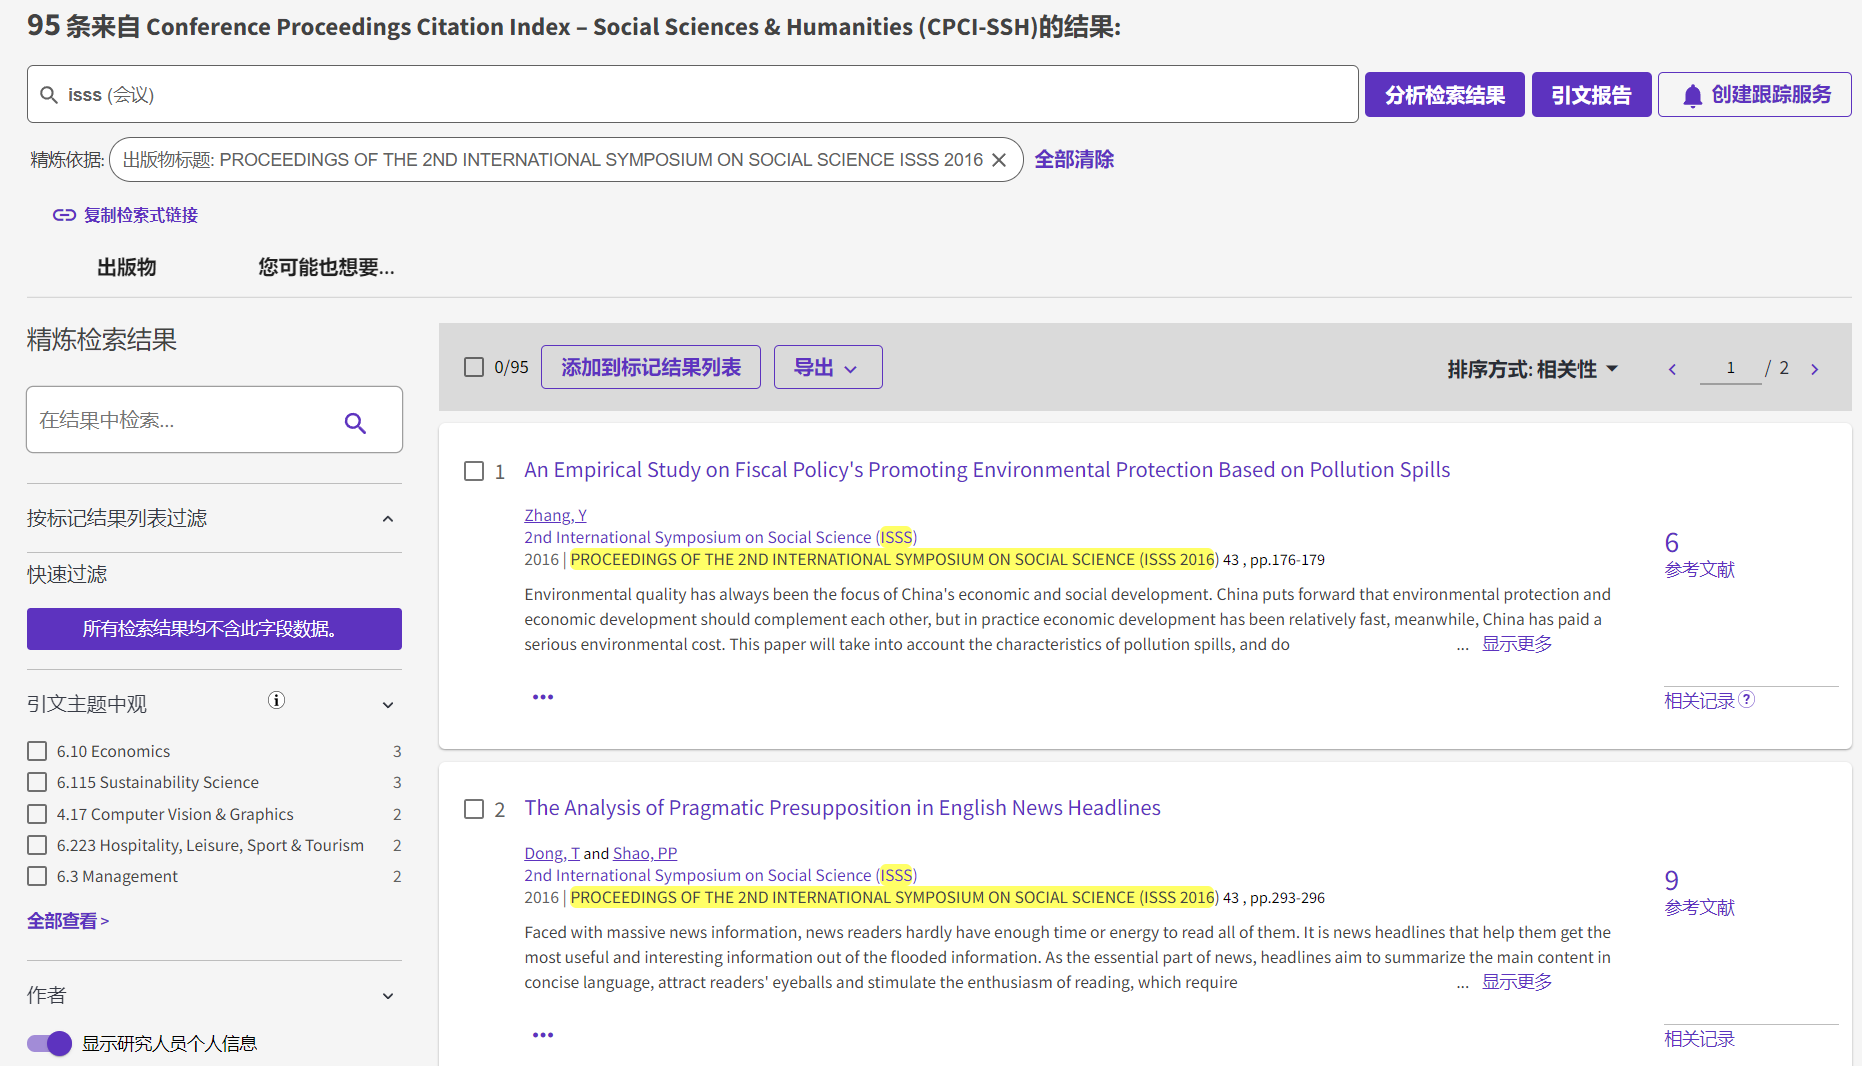Open highlighted proceedings source of record 2
The height and width of the screenshot is (1066, 1862).
[x=892, y=898]
